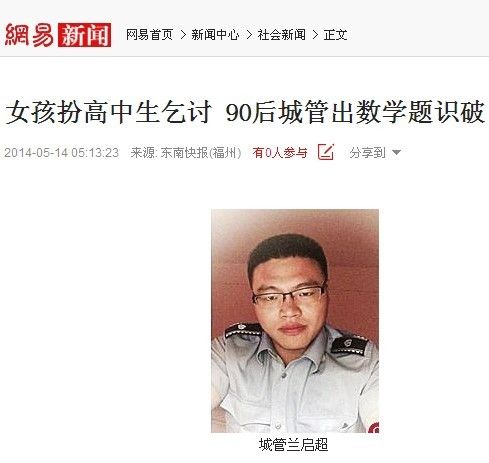Click the source 东南快报(福州)
The image size is (489, 463).
click(201, 153)
